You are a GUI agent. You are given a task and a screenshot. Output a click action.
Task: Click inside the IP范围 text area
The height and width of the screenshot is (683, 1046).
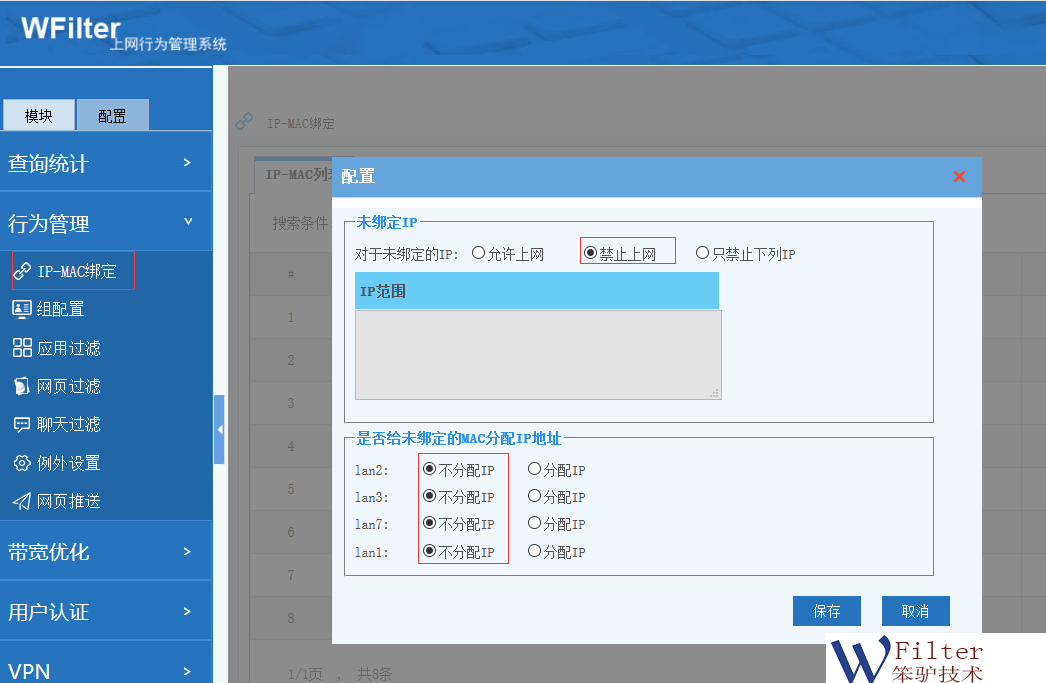point(537,355)
